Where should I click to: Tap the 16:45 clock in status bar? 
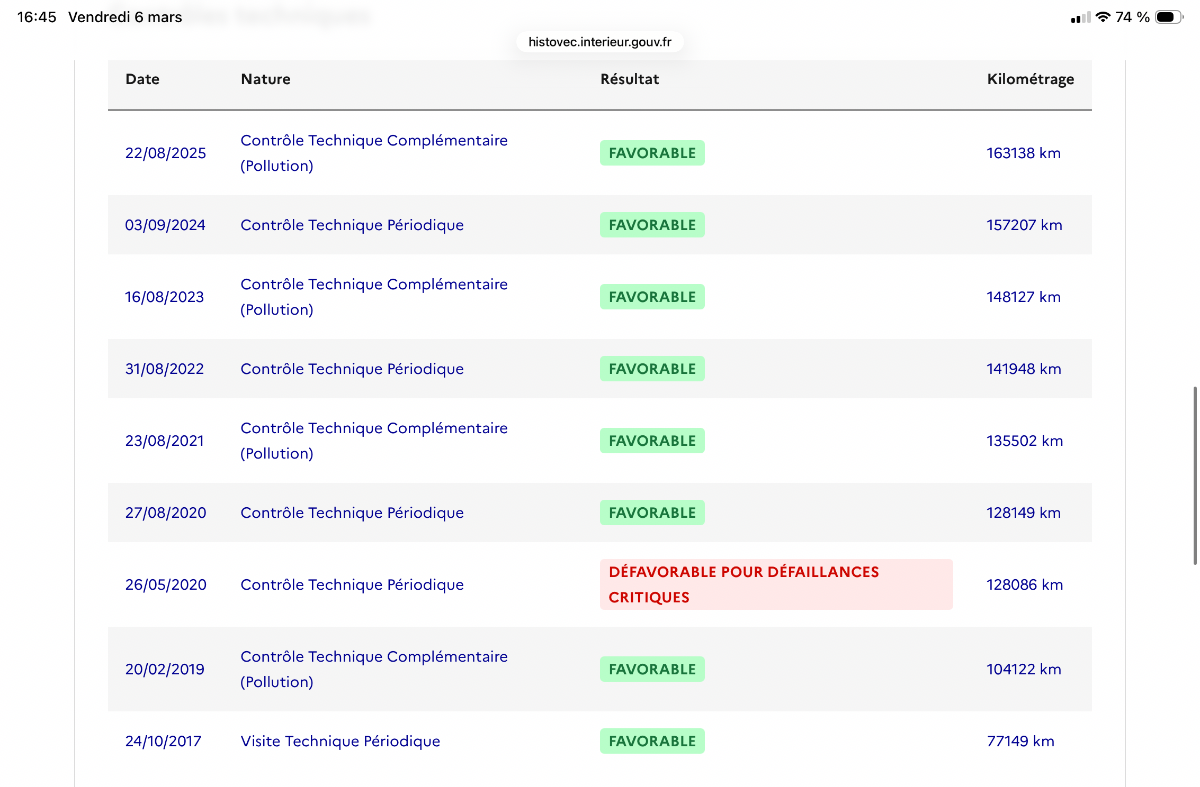coord(37,17)
